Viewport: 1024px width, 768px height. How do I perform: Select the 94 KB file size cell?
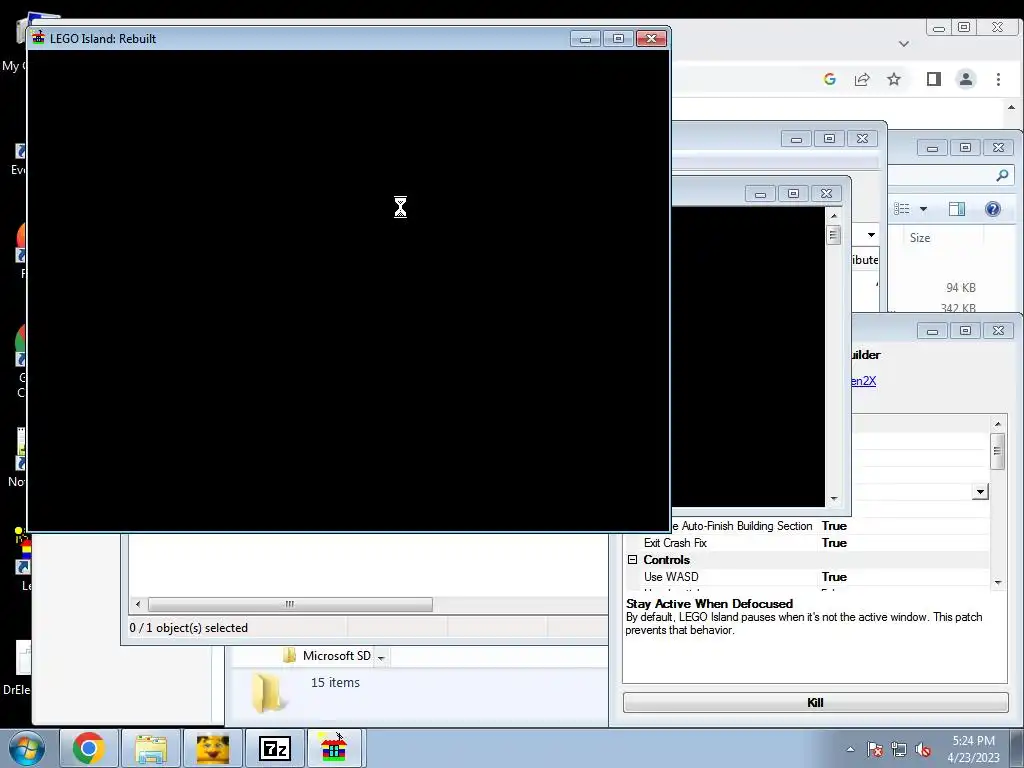pyautogui.click(x=961, y=287)
